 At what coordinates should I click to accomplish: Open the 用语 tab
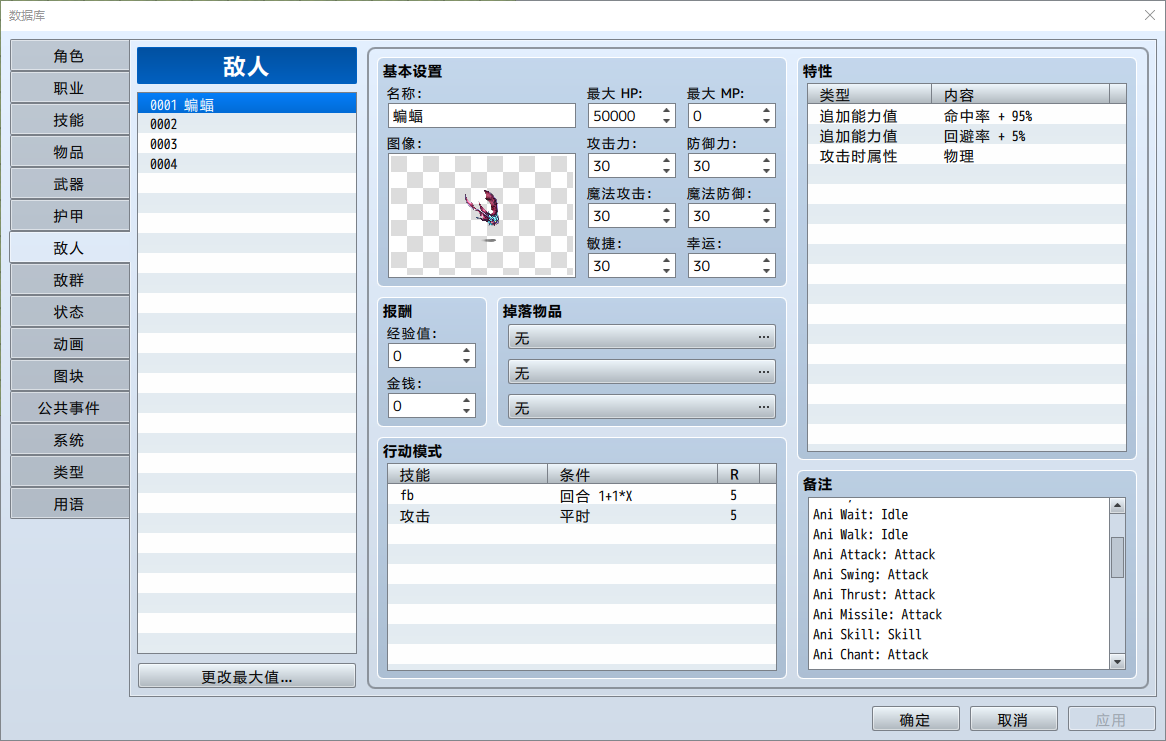69,504
